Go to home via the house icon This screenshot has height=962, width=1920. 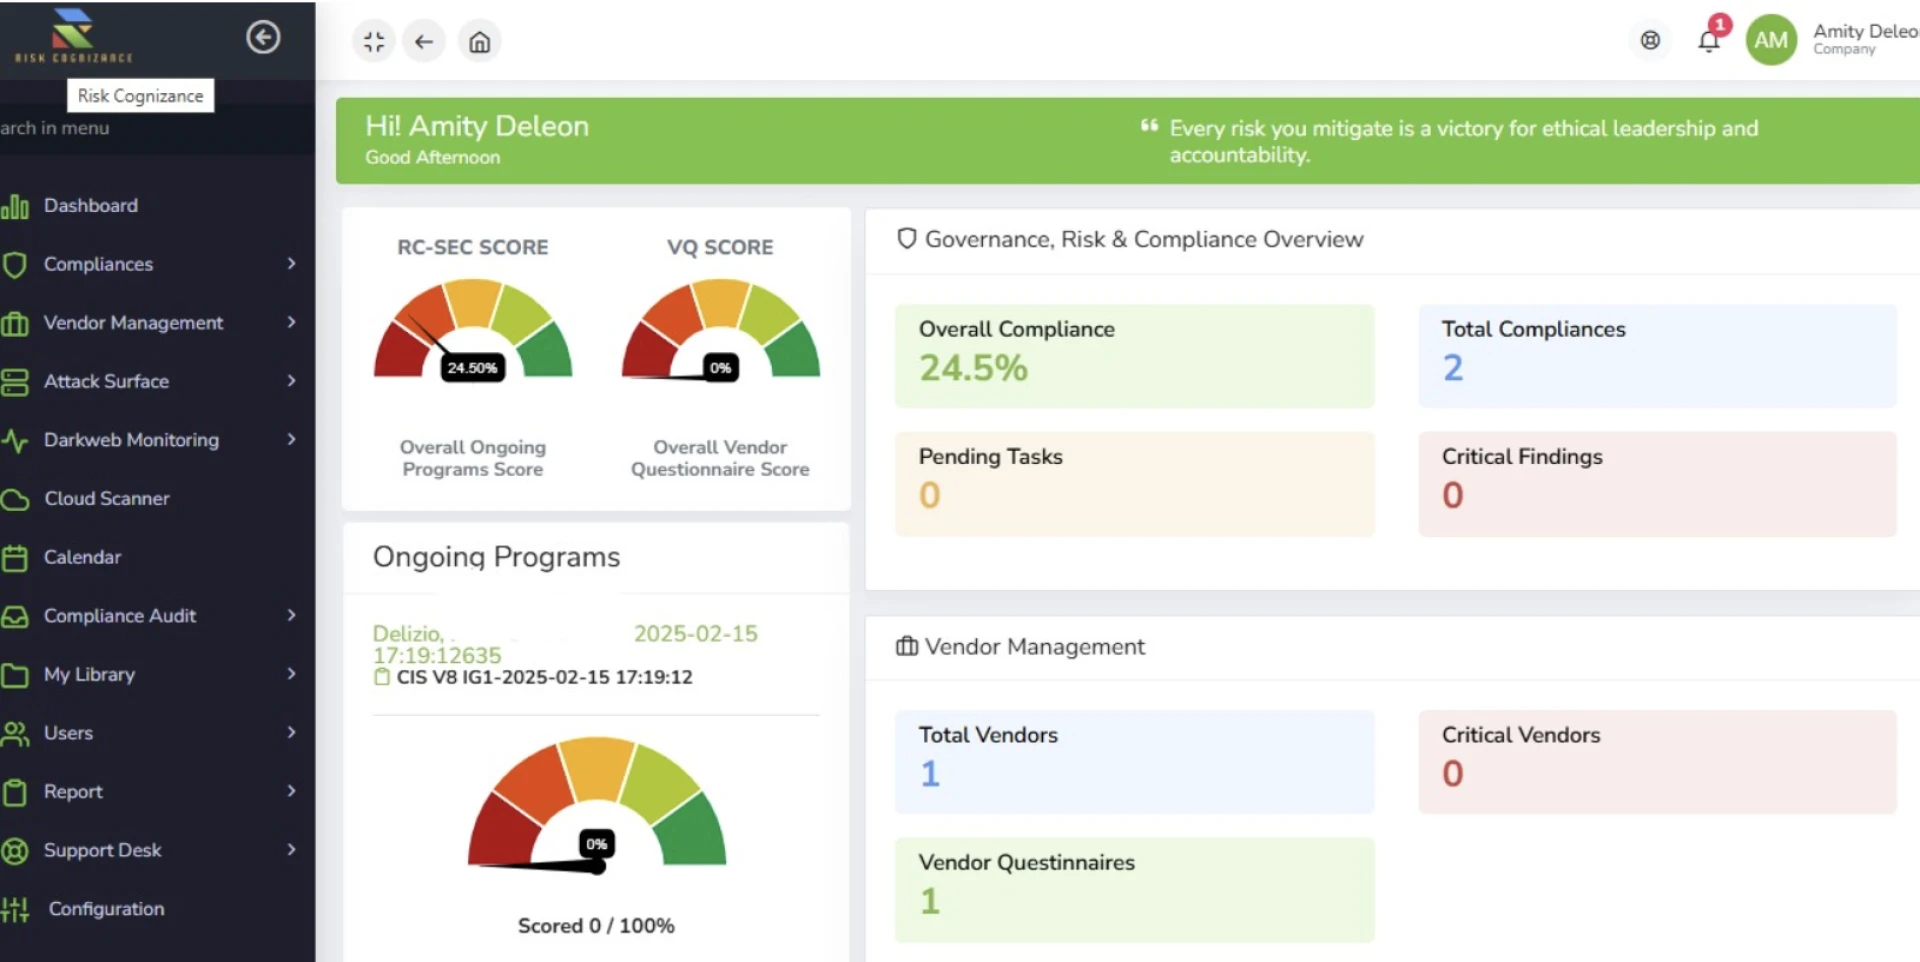pos(480,42)
